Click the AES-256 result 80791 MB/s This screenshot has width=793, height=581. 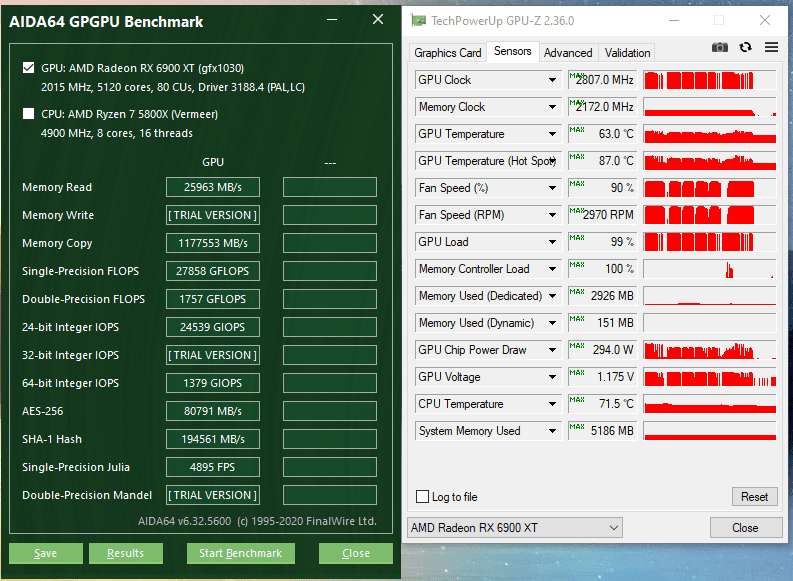click(x=213, y=411)
